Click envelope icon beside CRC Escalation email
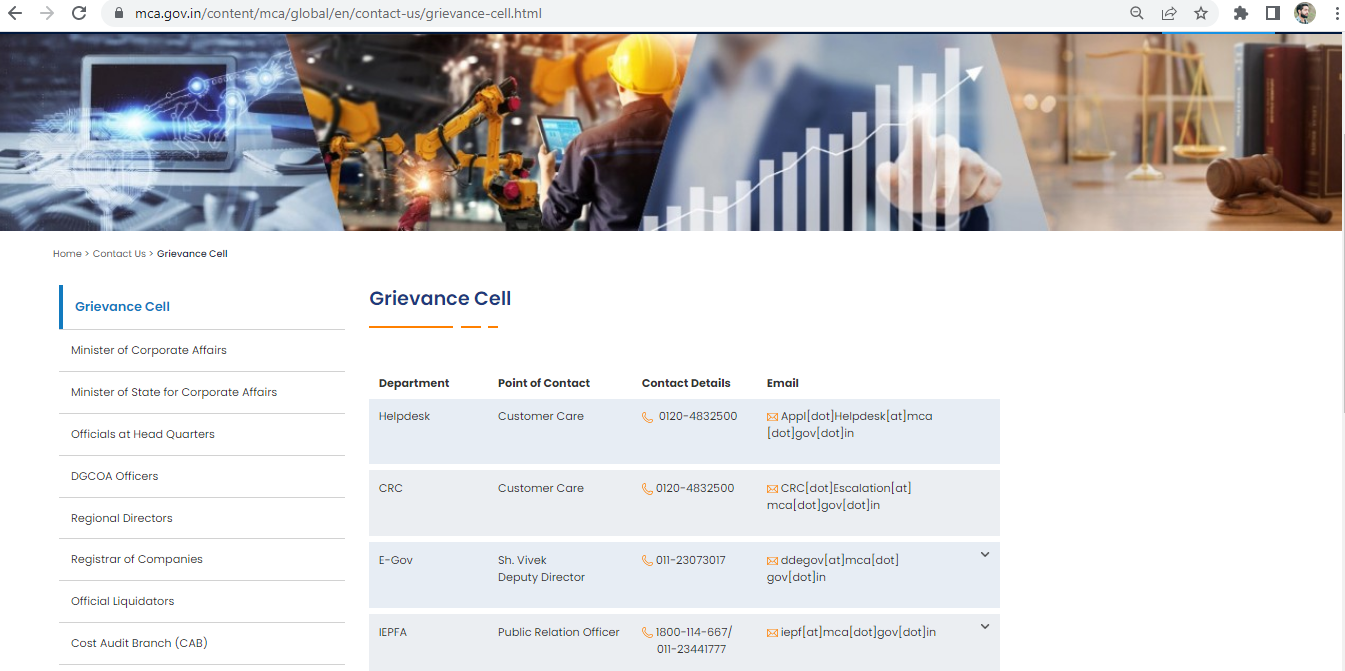 tap(772, 489)
